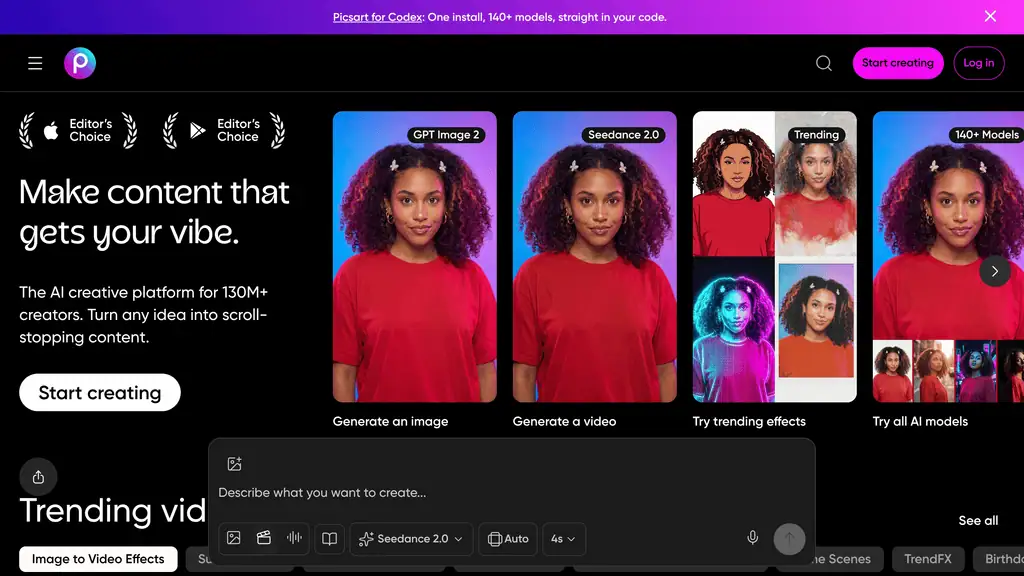Dismiss the promo banner with the X
The width and height of the screenshot is (1024, 576).
point(990,16)
